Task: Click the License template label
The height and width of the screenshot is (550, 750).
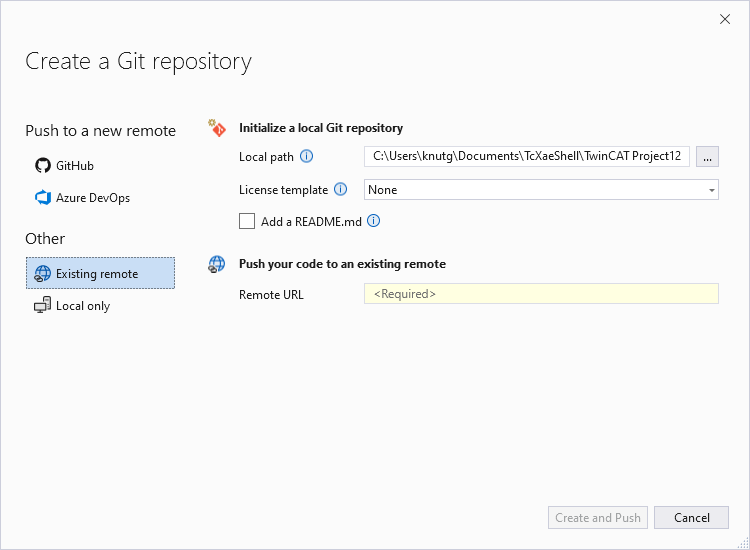Action: pos(284,190)
